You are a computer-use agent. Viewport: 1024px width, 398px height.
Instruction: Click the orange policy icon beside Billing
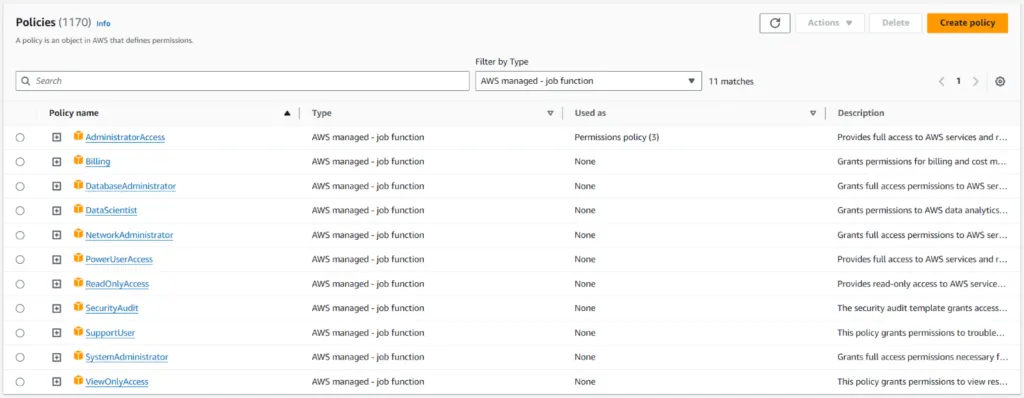[x=78, y=161]
